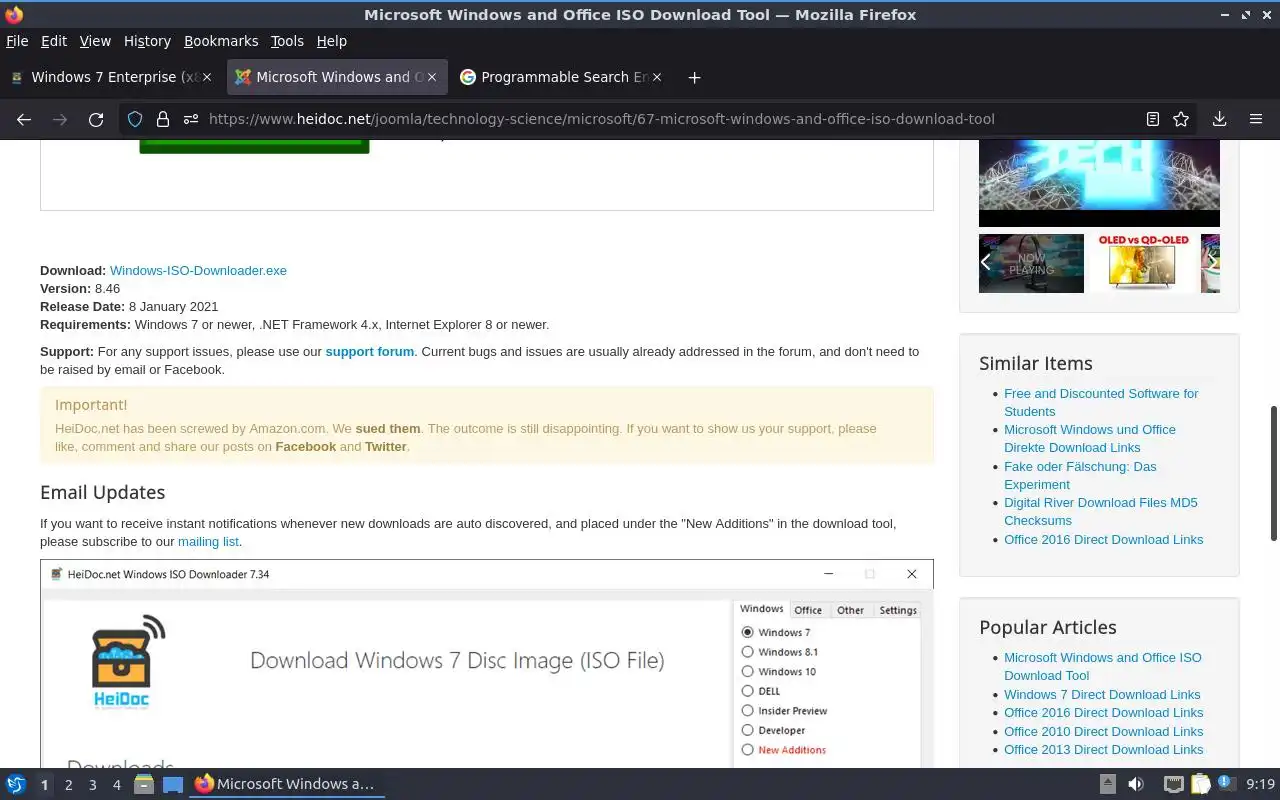Open the Tools menu
The image size is (1280, 800).
[287, 41]
